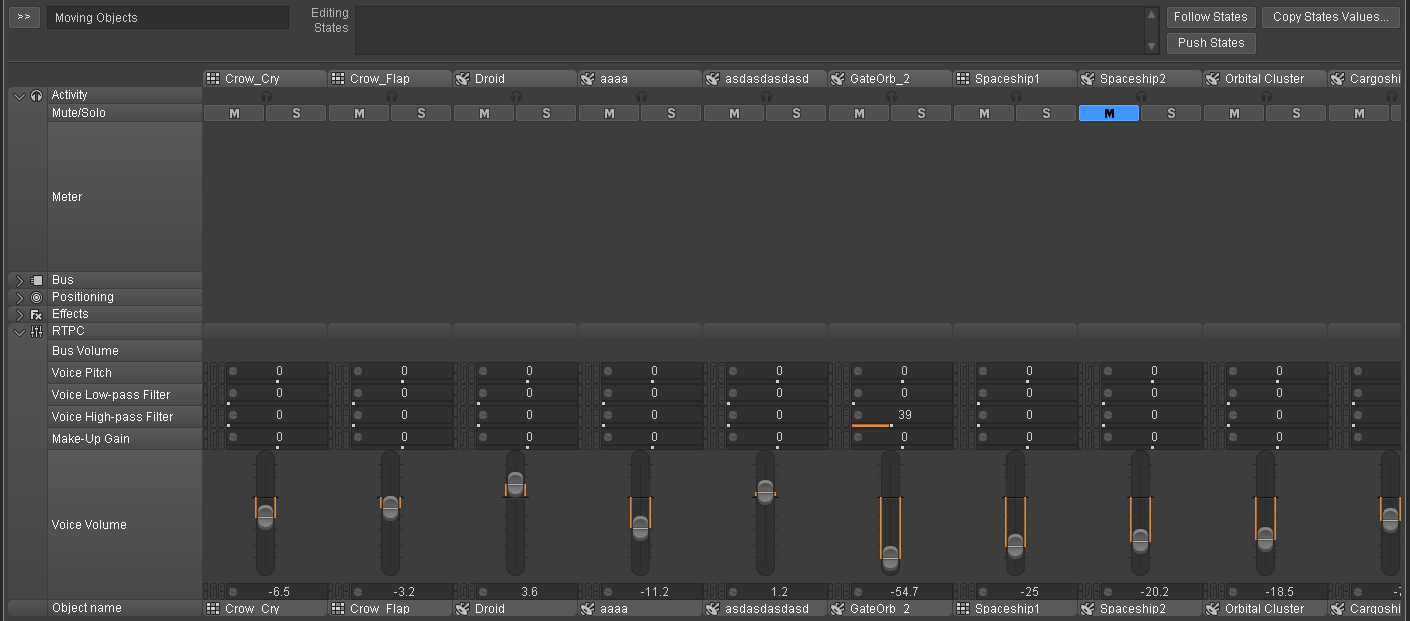The image size is (1410, 621).
Task: Collapse the RTPC section
Action: [x=19, y=331]
